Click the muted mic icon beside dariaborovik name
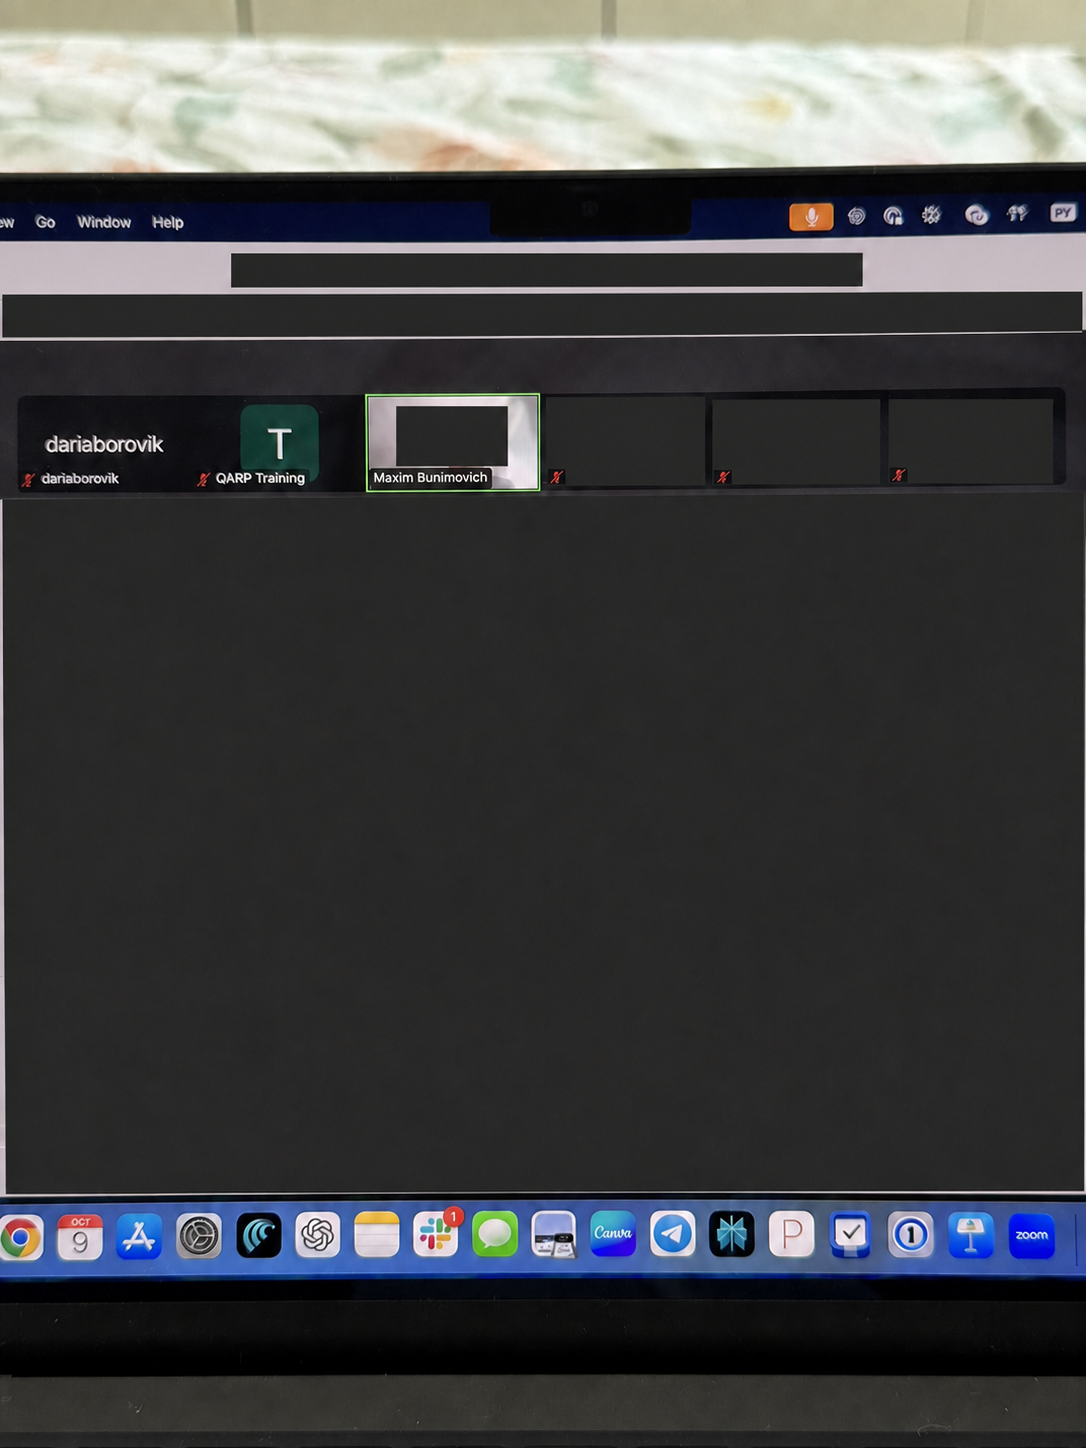The width and height of the screenshot is (1086, 1448). [x=28, y=479]
